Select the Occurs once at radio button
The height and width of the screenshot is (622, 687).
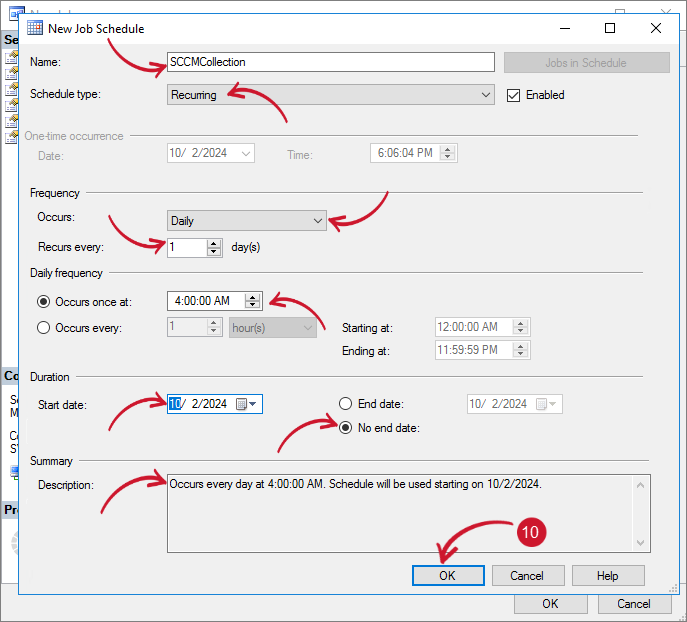point(43,301)
